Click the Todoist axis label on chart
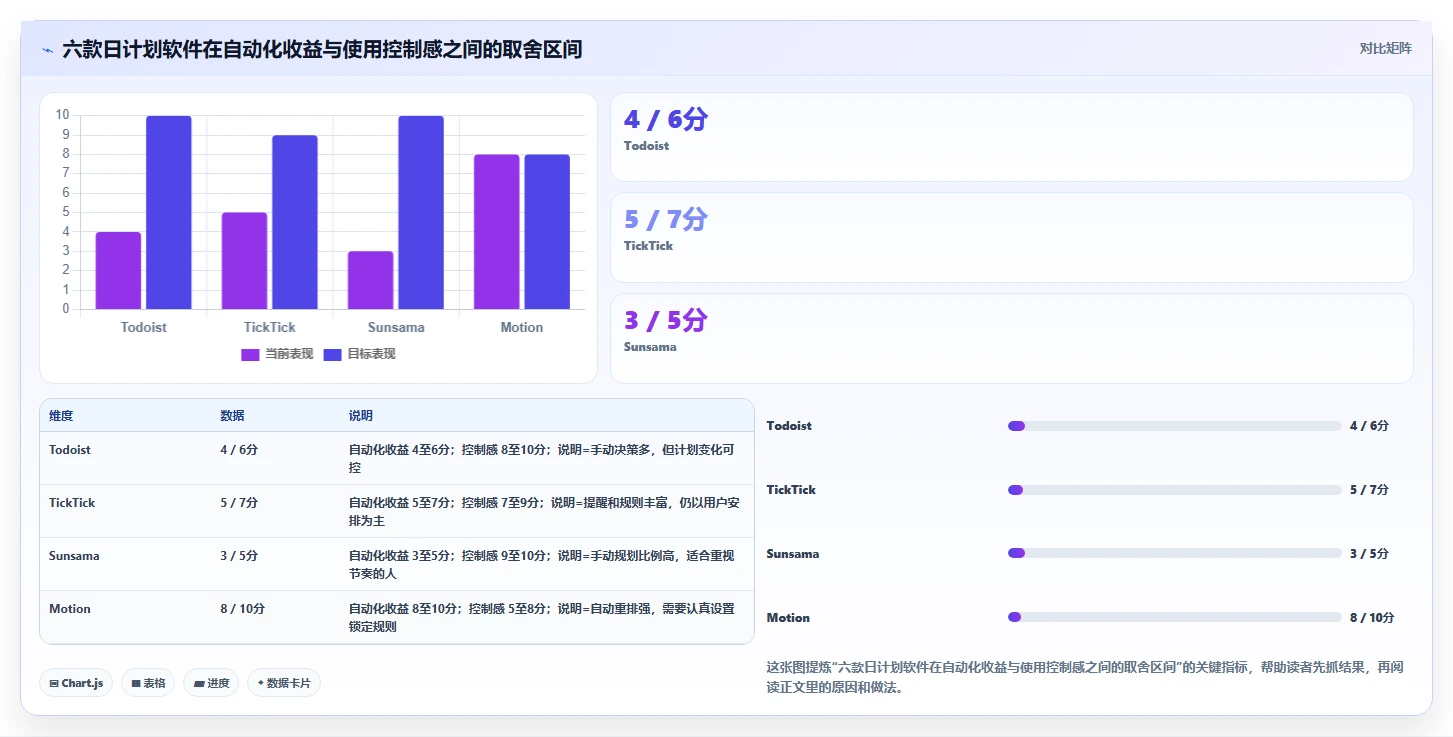This screenshot has height=737, width=1453. (144, 328)
